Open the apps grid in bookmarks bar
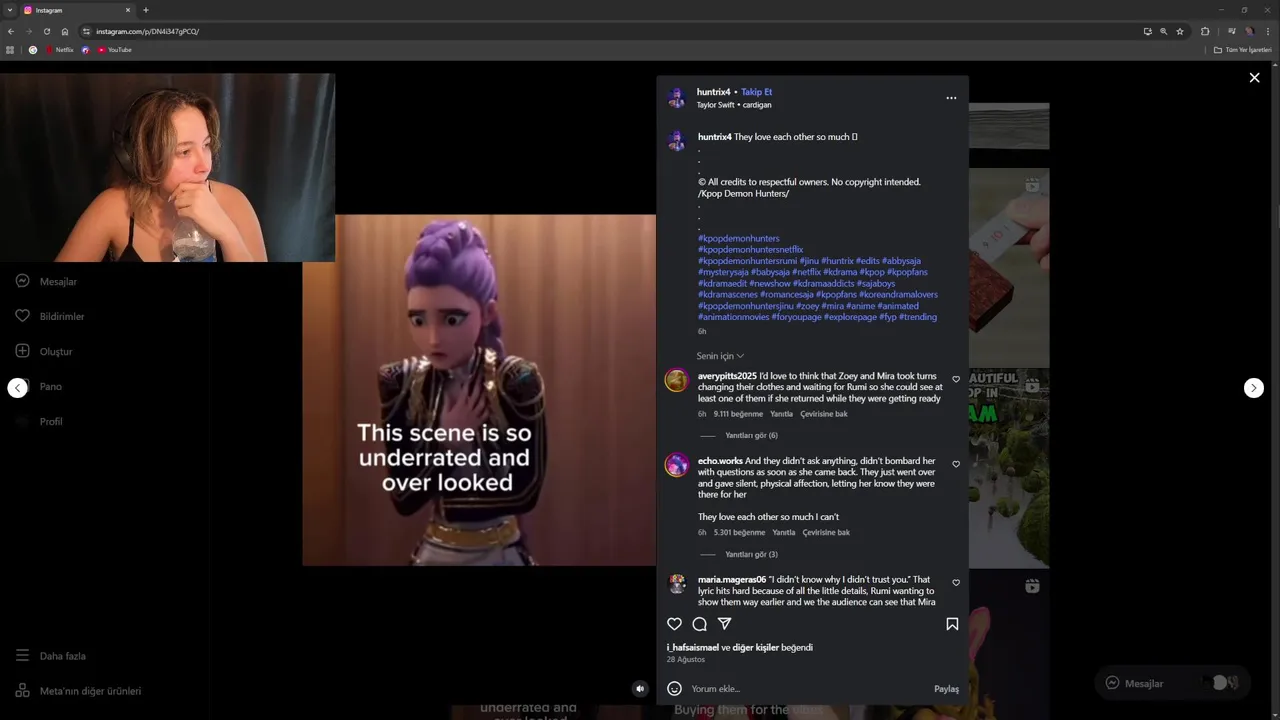 click(x=10, y=50)
